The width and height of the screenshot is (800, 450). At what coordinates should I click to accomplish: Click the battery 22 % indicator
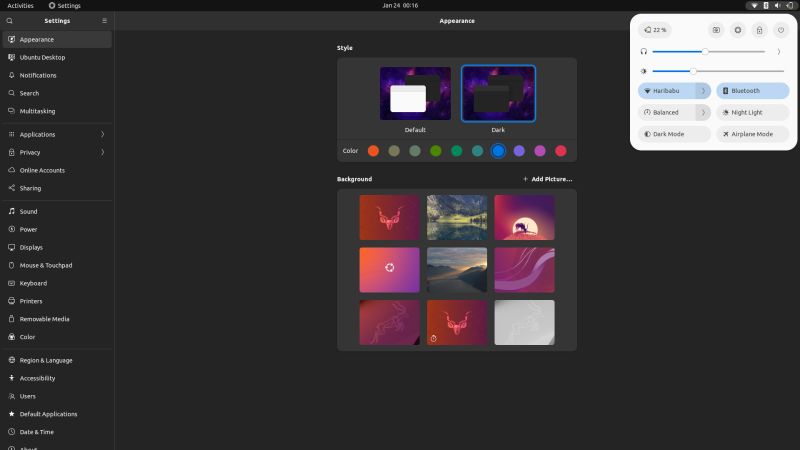click(x=655, y=30)
